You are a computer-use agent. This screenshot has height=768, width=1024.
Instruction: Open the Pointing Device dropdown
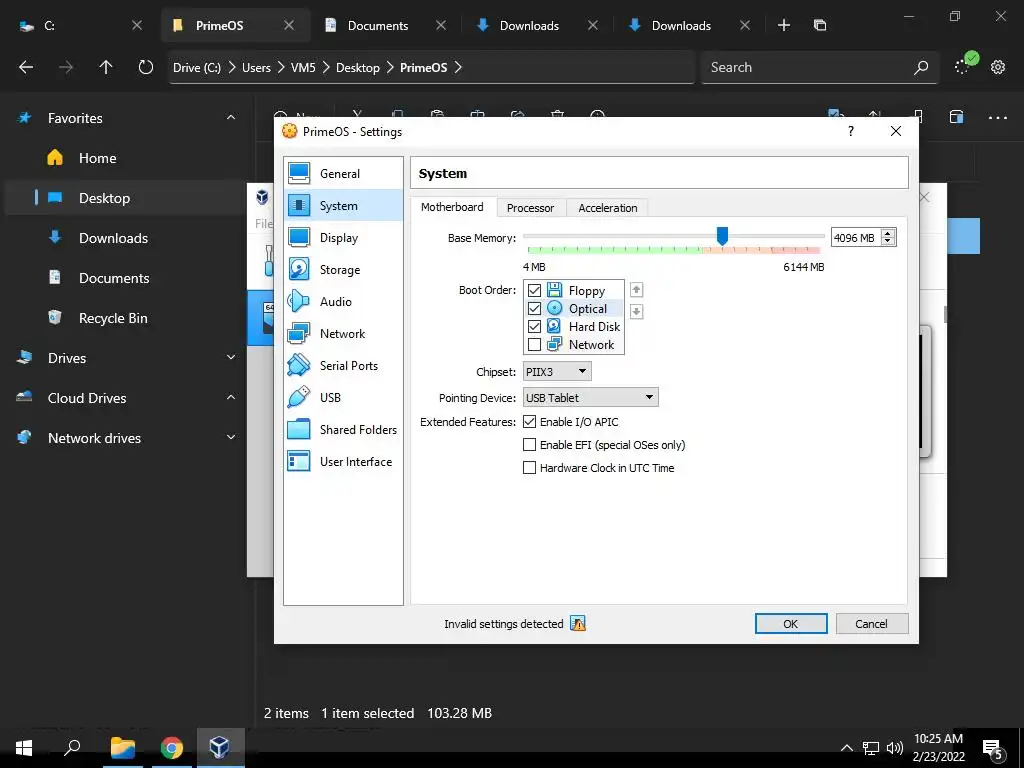(x=590, y=398)
